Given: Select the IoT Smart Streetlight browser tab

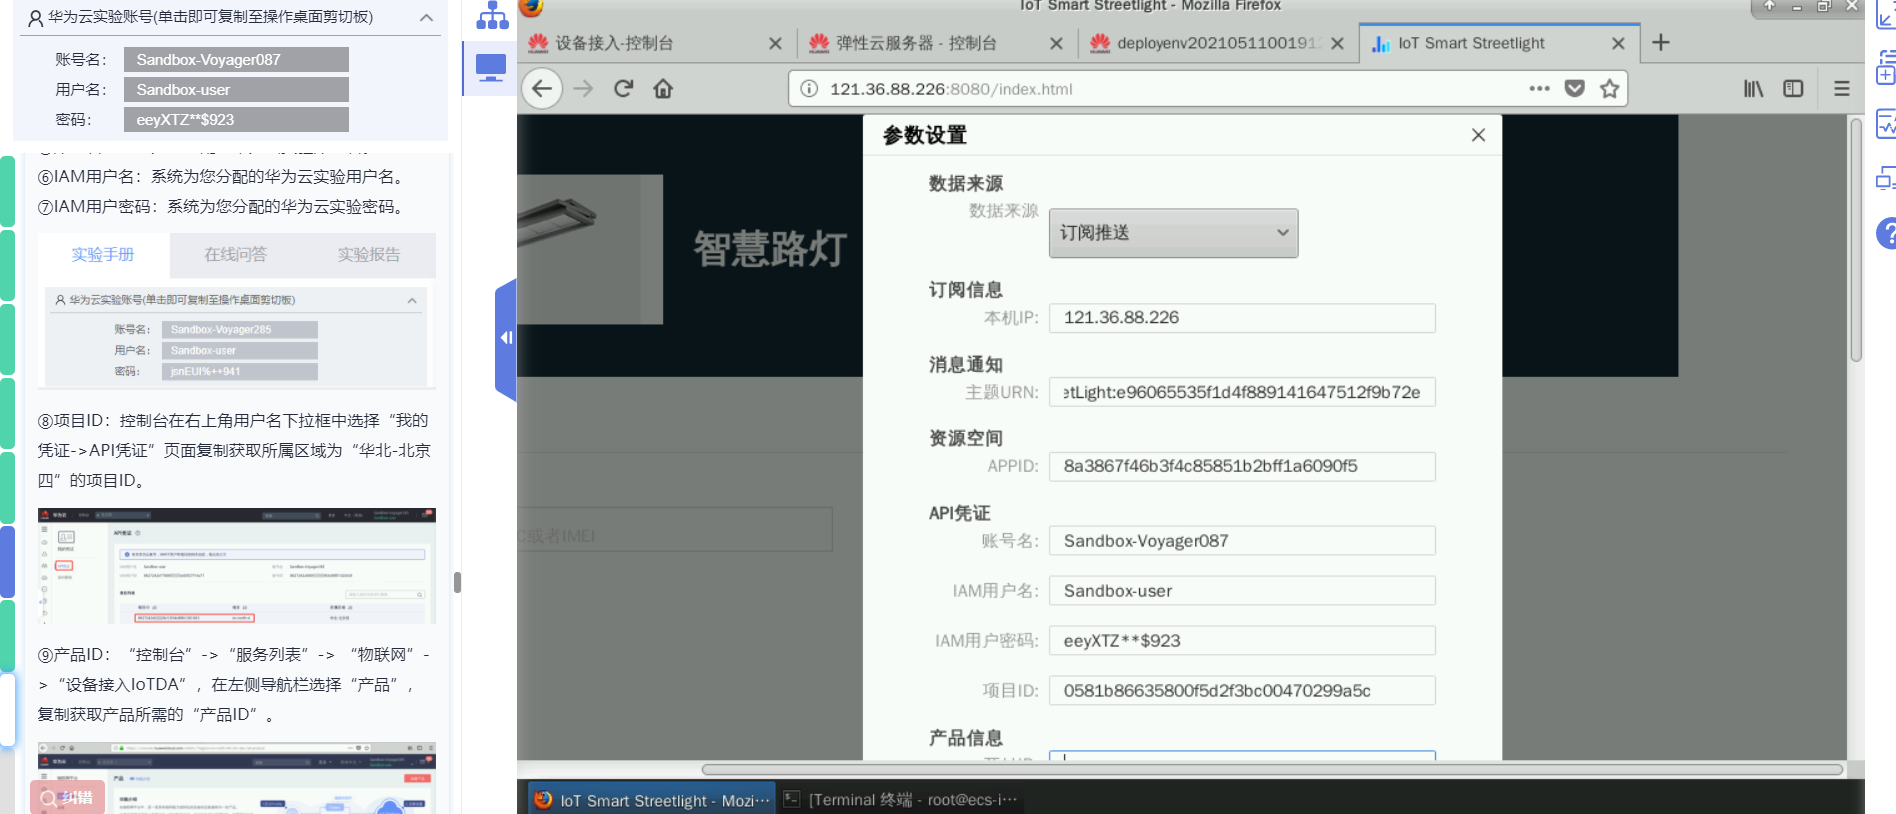Looking at the screenshot, I should (1499, 43).
